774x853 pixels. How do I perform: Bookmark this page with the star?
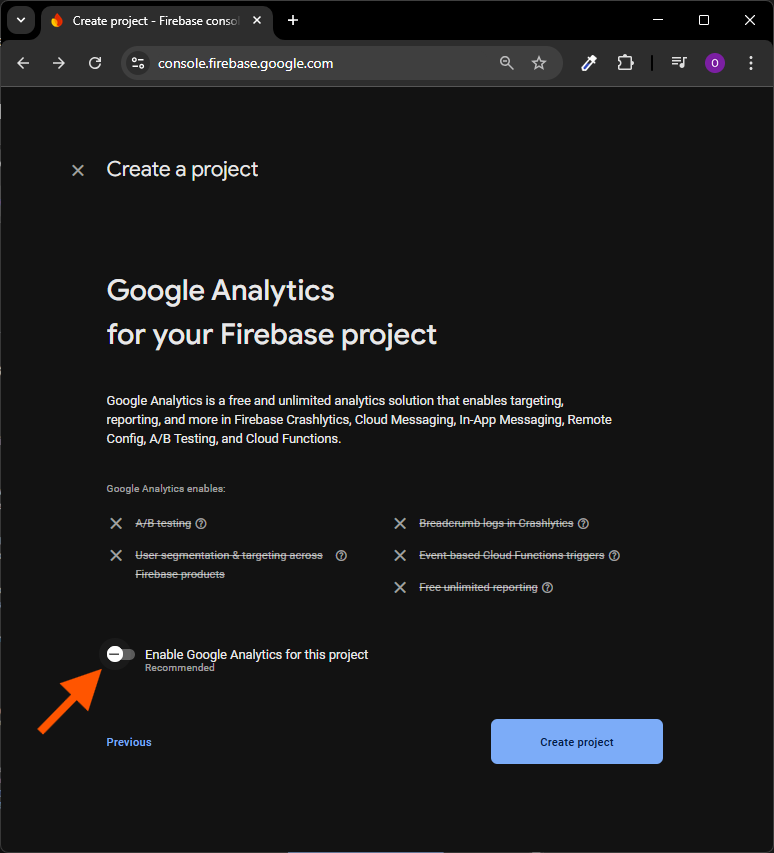click(538, 63)
